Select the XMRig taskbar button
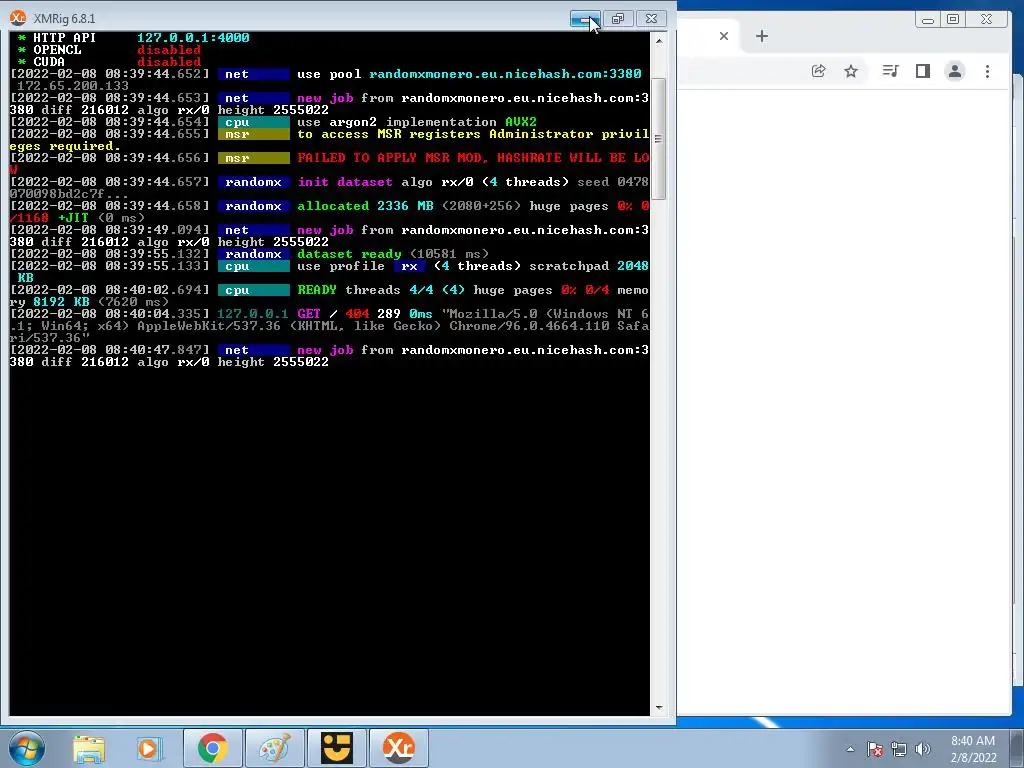Viewport: 1024px width, 768px height. tap(399, 748)
